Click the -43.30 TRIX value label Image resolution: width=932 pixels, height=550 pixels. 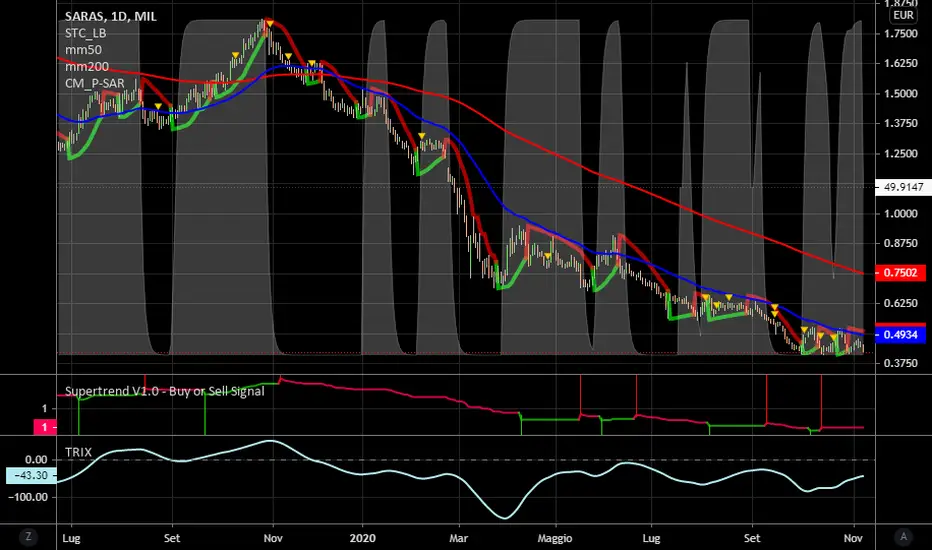point(31,476)
